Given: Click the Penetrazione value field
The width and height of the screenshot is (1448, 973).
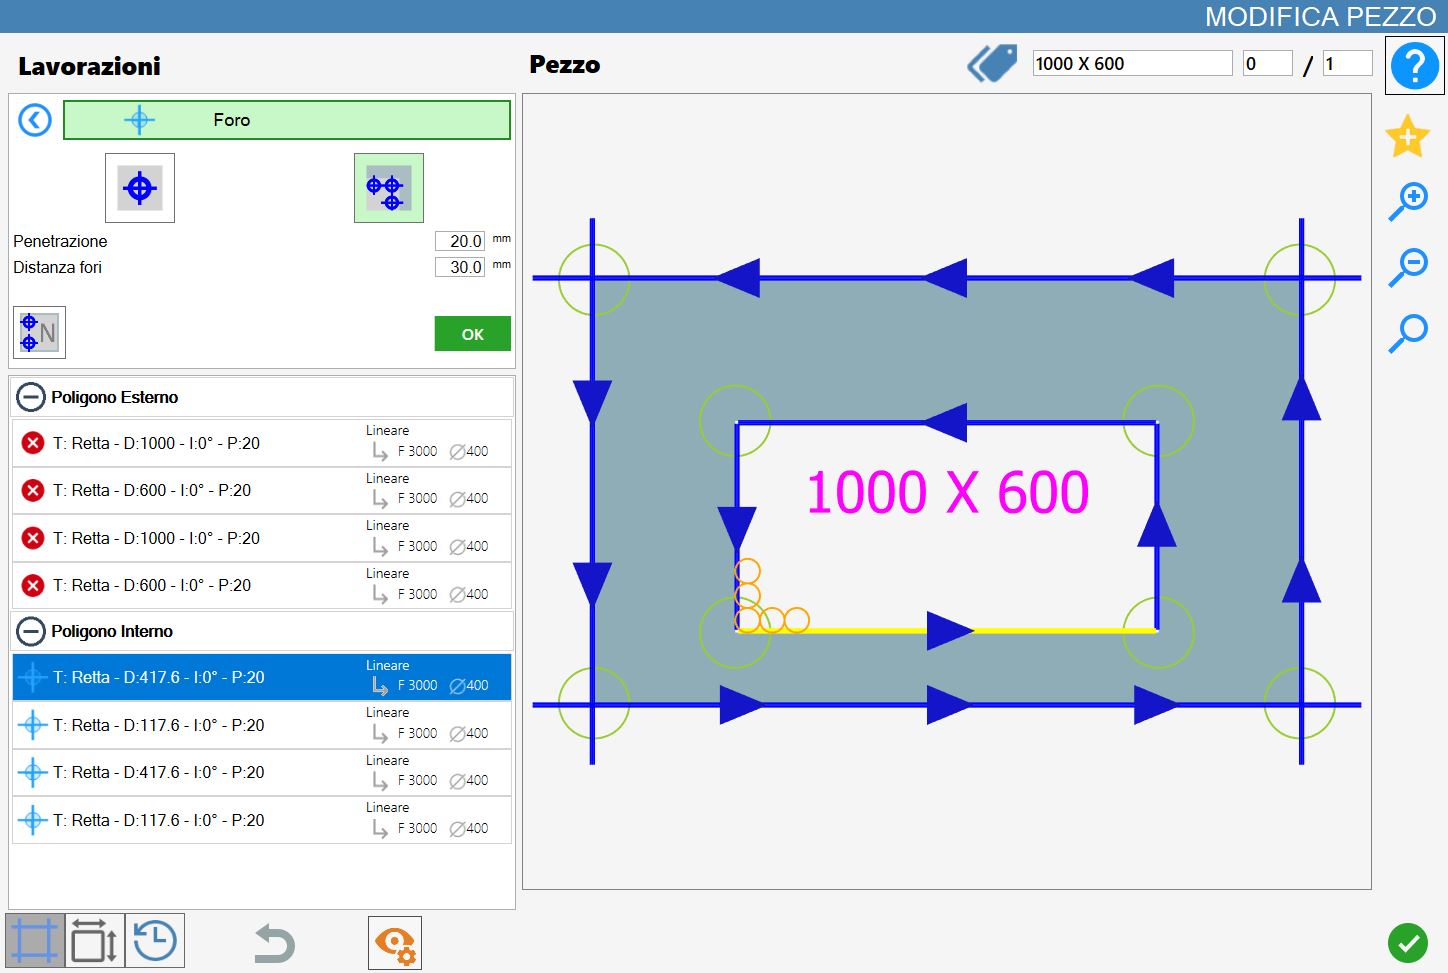Looking at the screenshot, I should coord(460,241).
